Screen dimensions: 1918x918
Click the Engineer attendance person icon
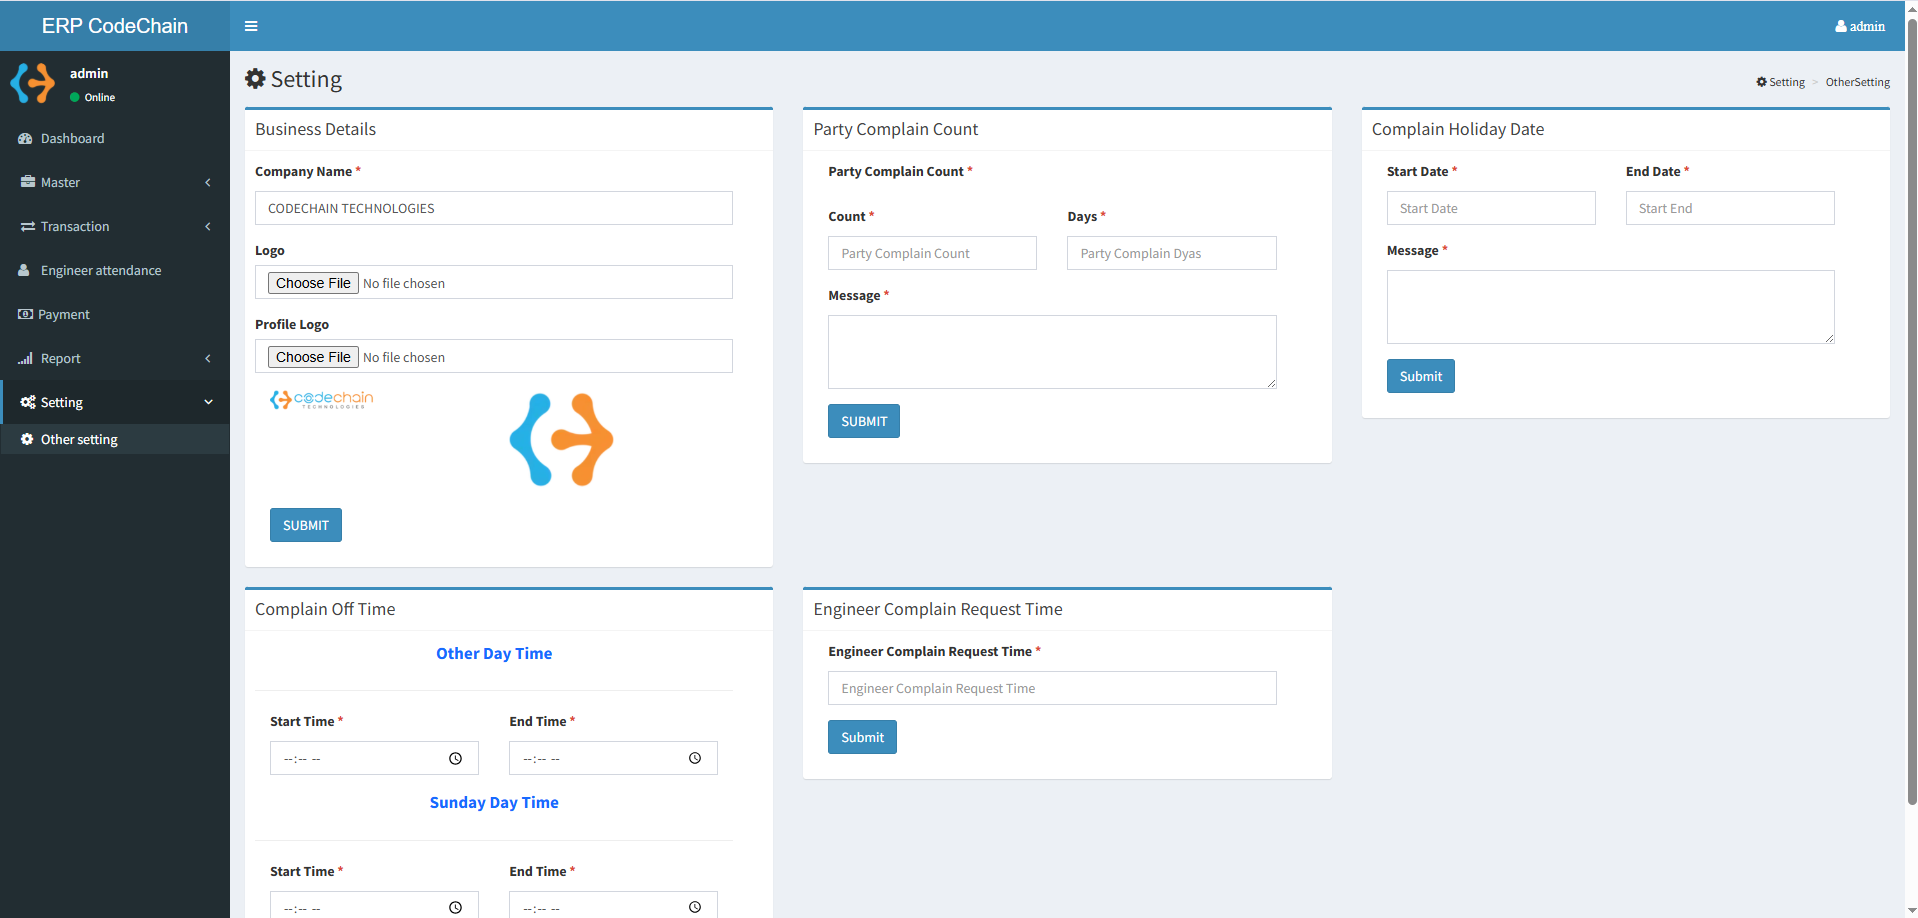[x=24, y=270]
